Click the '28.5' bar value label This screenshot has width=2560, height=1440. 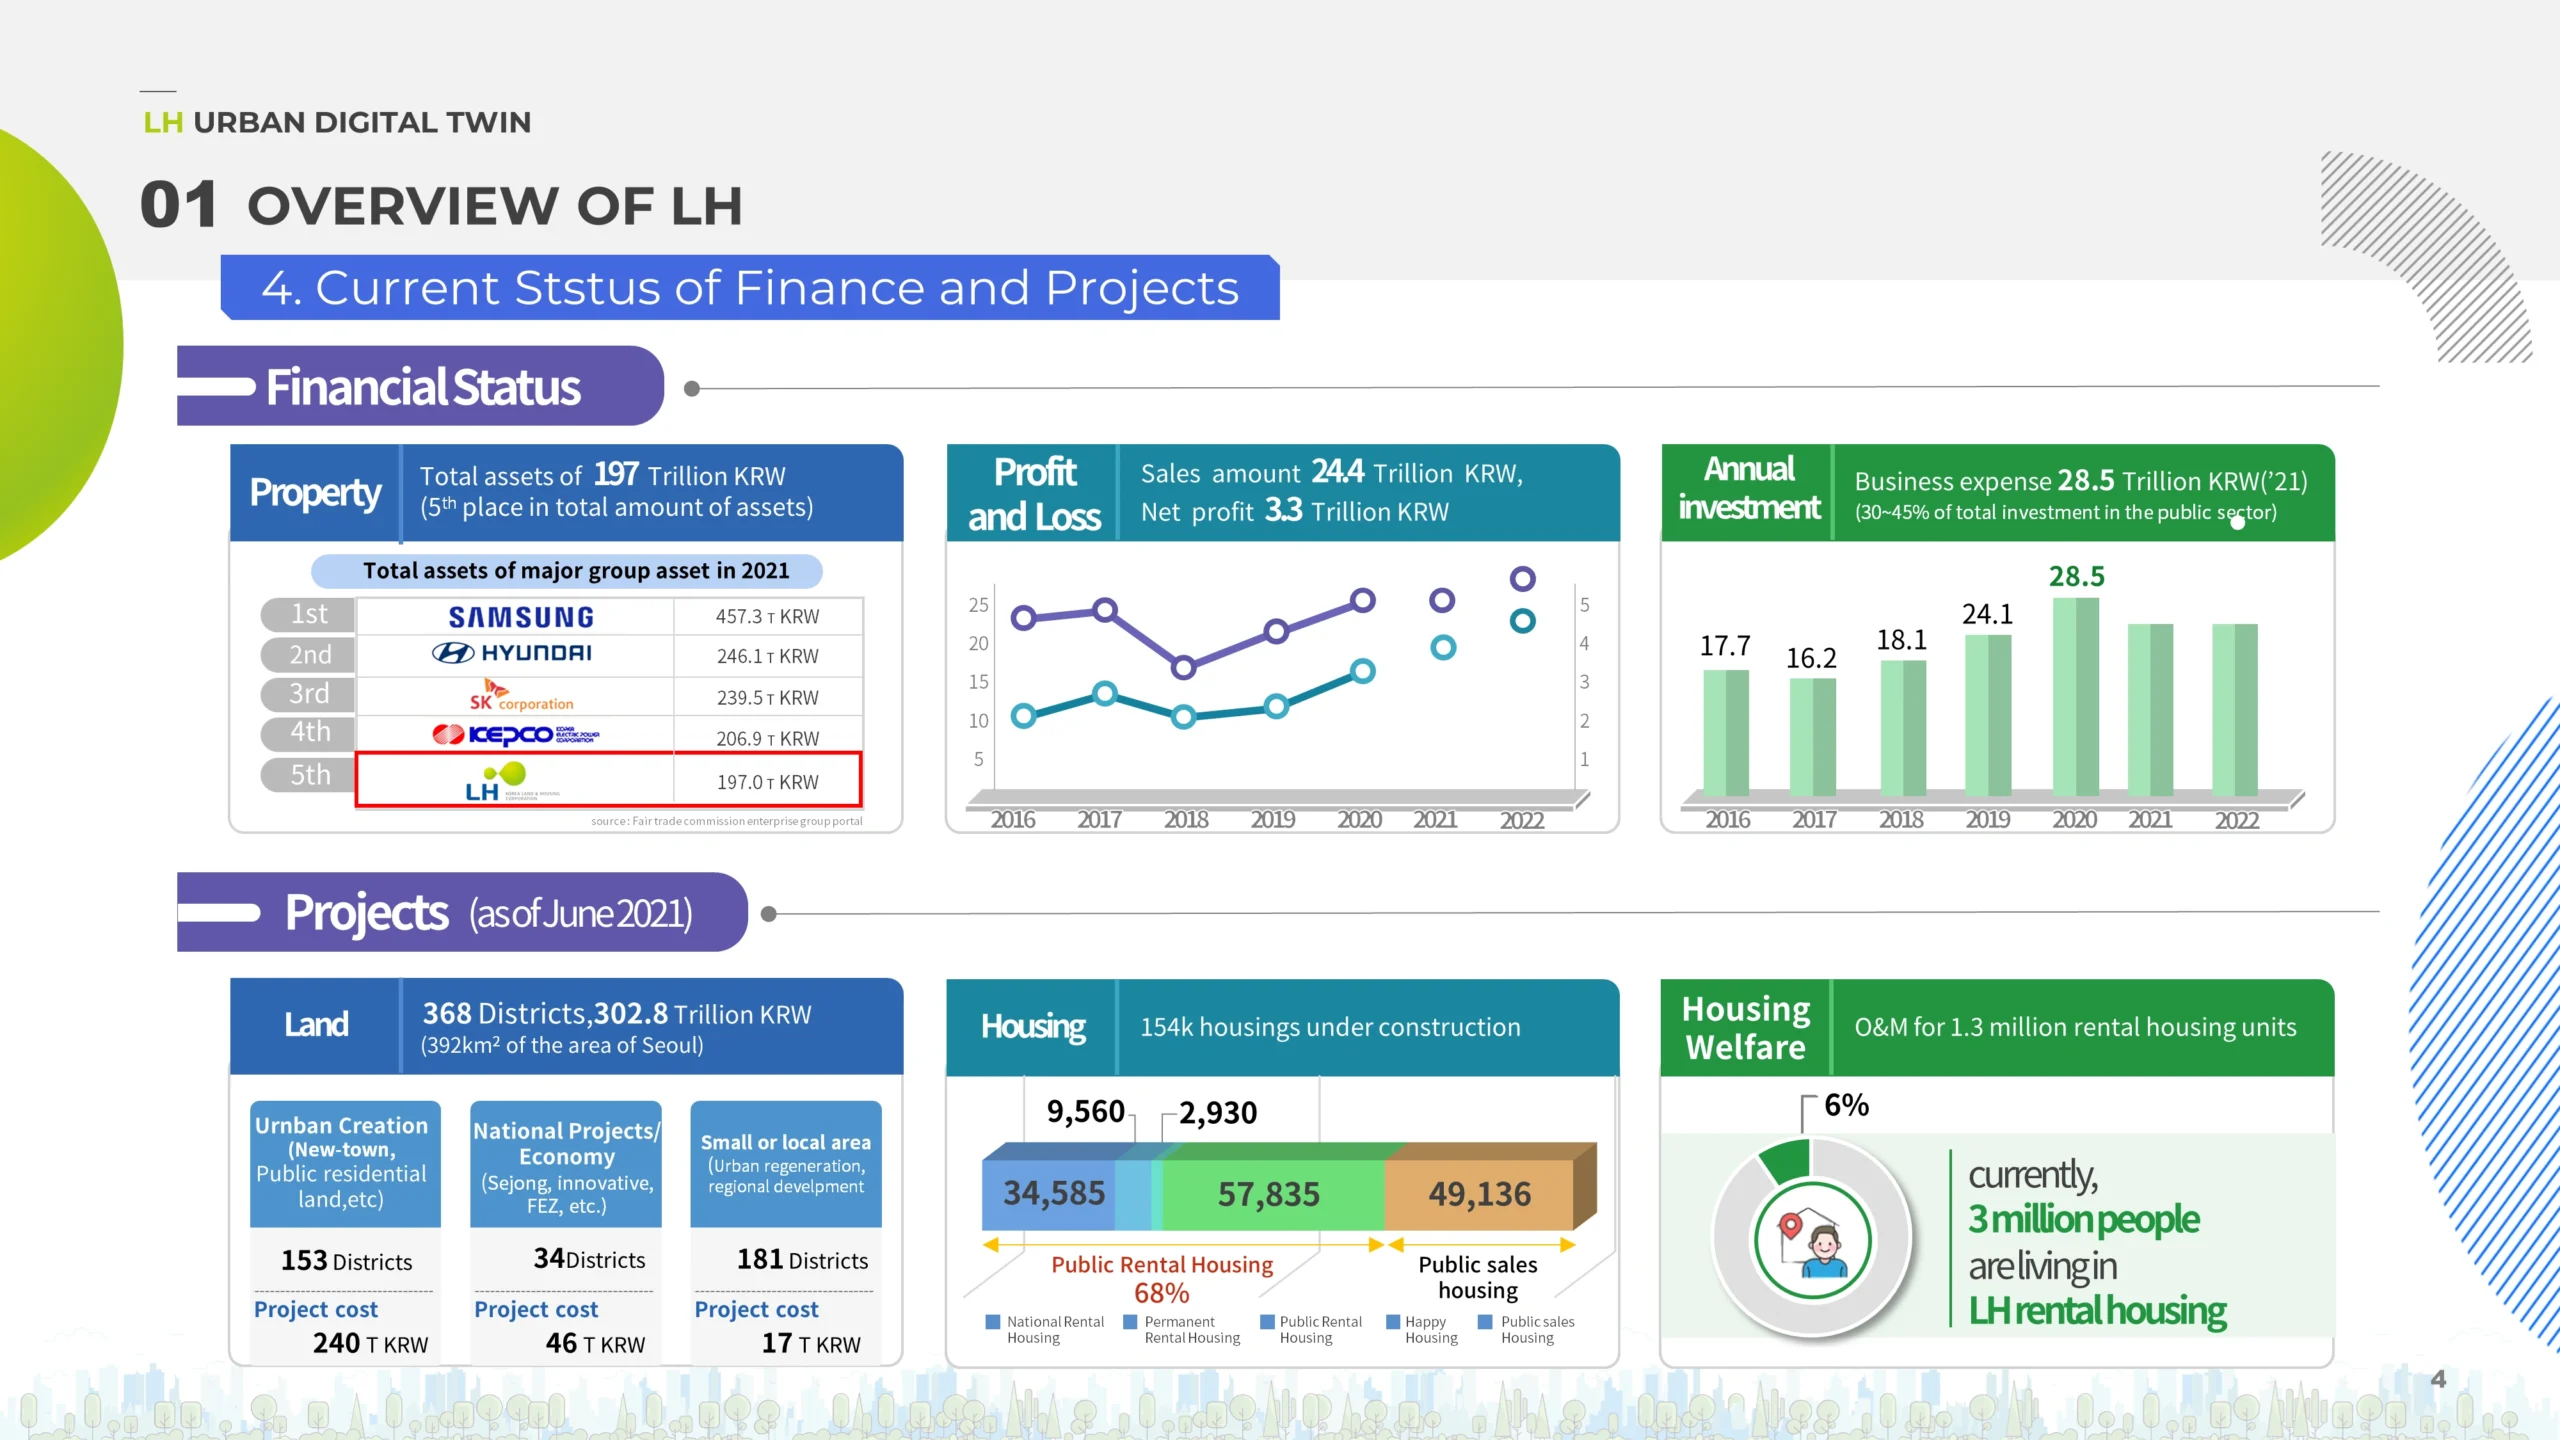2076,577
